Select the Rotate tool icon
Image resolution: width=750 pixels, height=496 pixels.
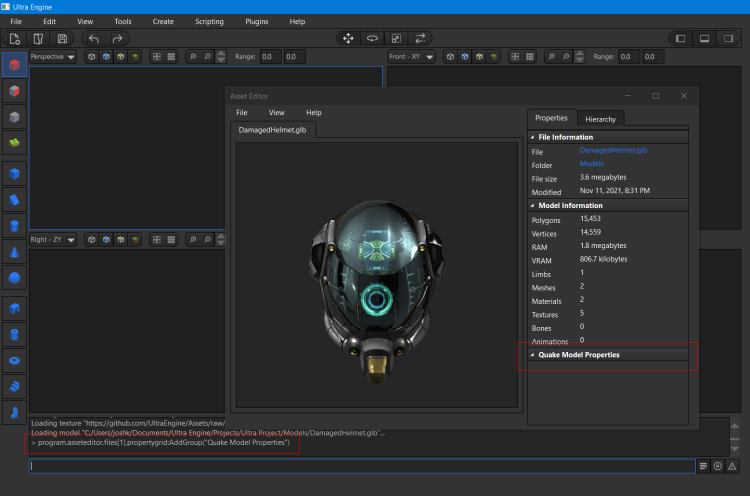373,39
